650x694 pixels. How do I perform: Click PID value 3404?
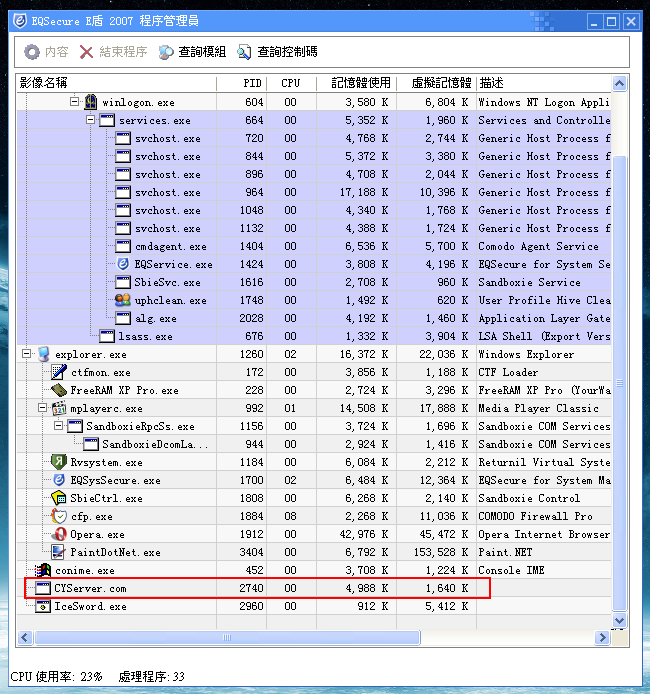[x=251, y=552]
